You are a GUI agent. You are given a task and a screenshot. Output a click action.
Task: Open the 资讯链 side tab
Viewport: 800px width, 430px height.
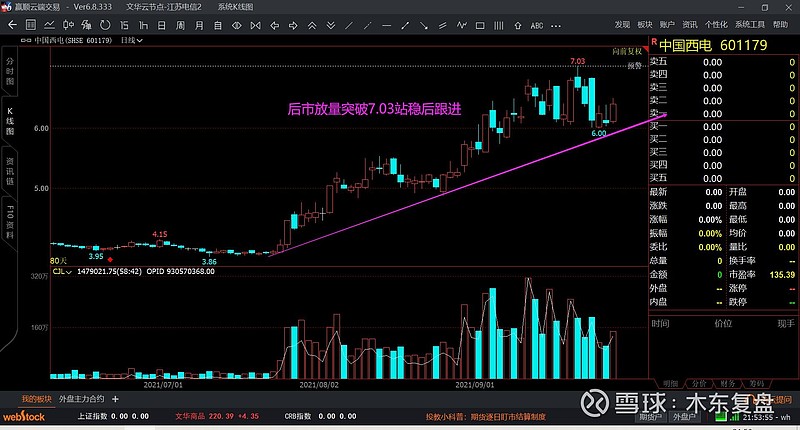coord(10,171)
